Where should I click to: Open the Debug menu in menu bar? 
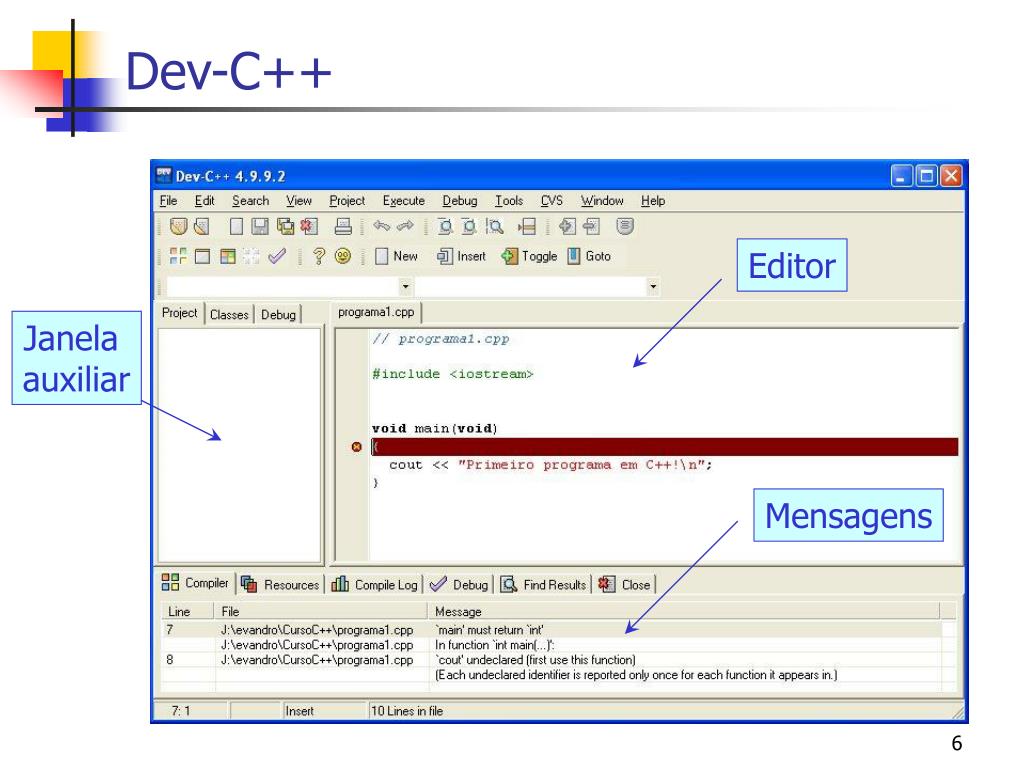point(460,200)
